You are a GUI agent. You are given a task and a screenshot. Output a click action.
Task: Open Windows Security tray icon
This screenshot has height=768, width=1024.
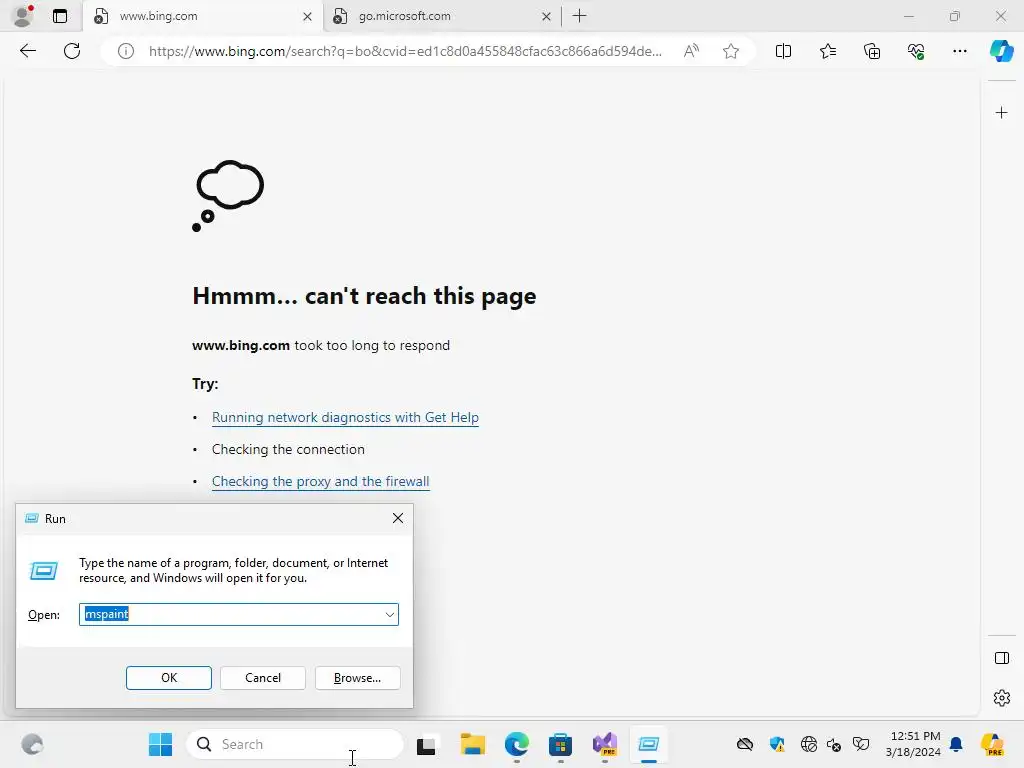click(776, 744)
